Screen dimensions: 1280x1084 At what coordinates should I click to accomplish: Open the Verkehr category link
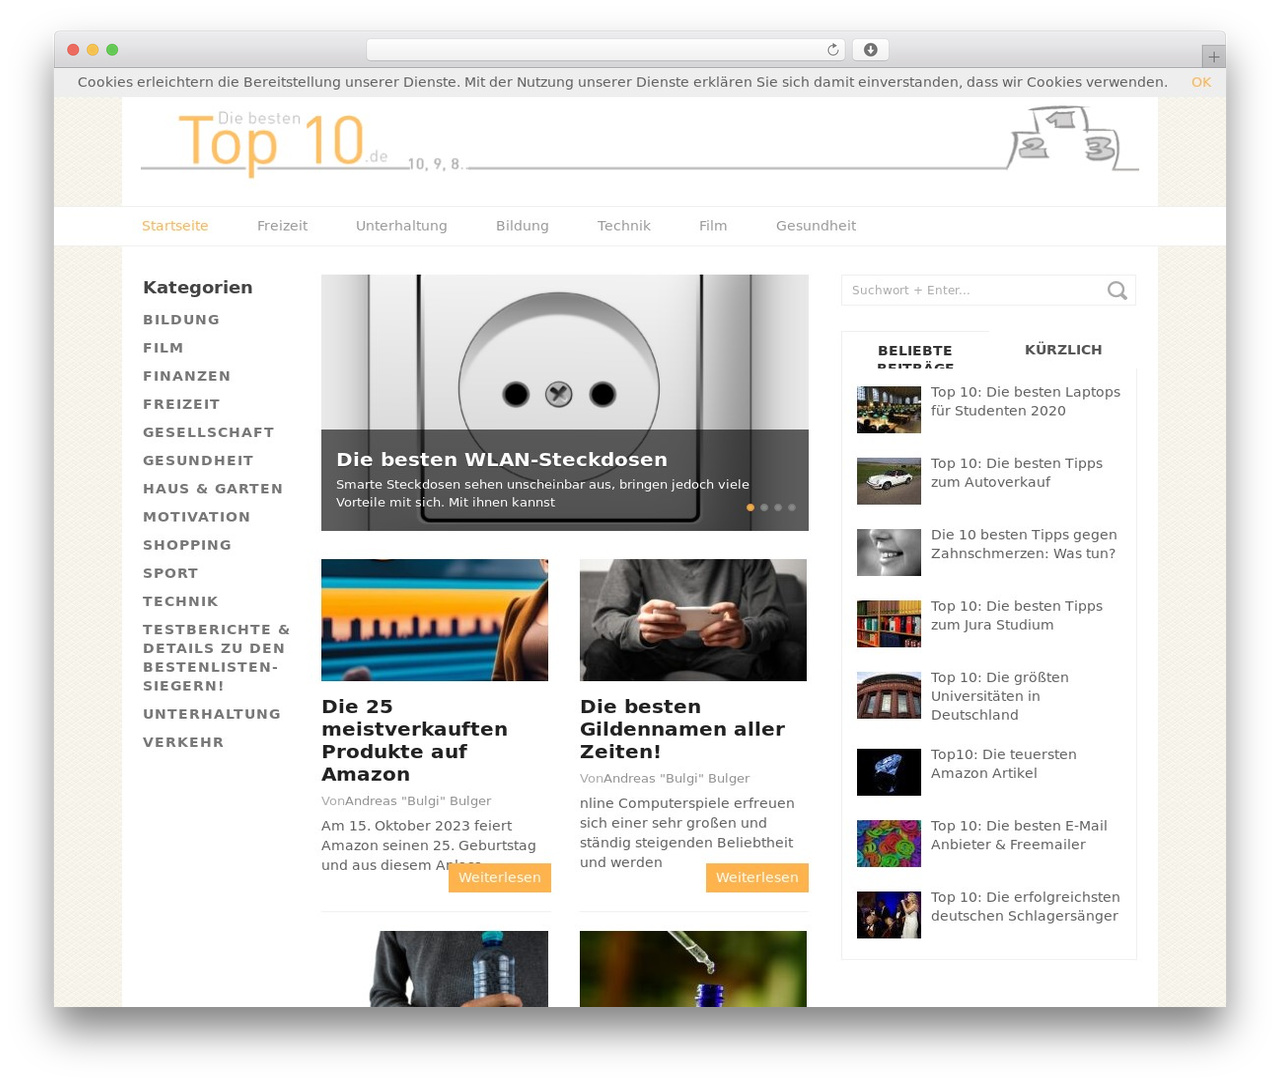tap(183, 742)
